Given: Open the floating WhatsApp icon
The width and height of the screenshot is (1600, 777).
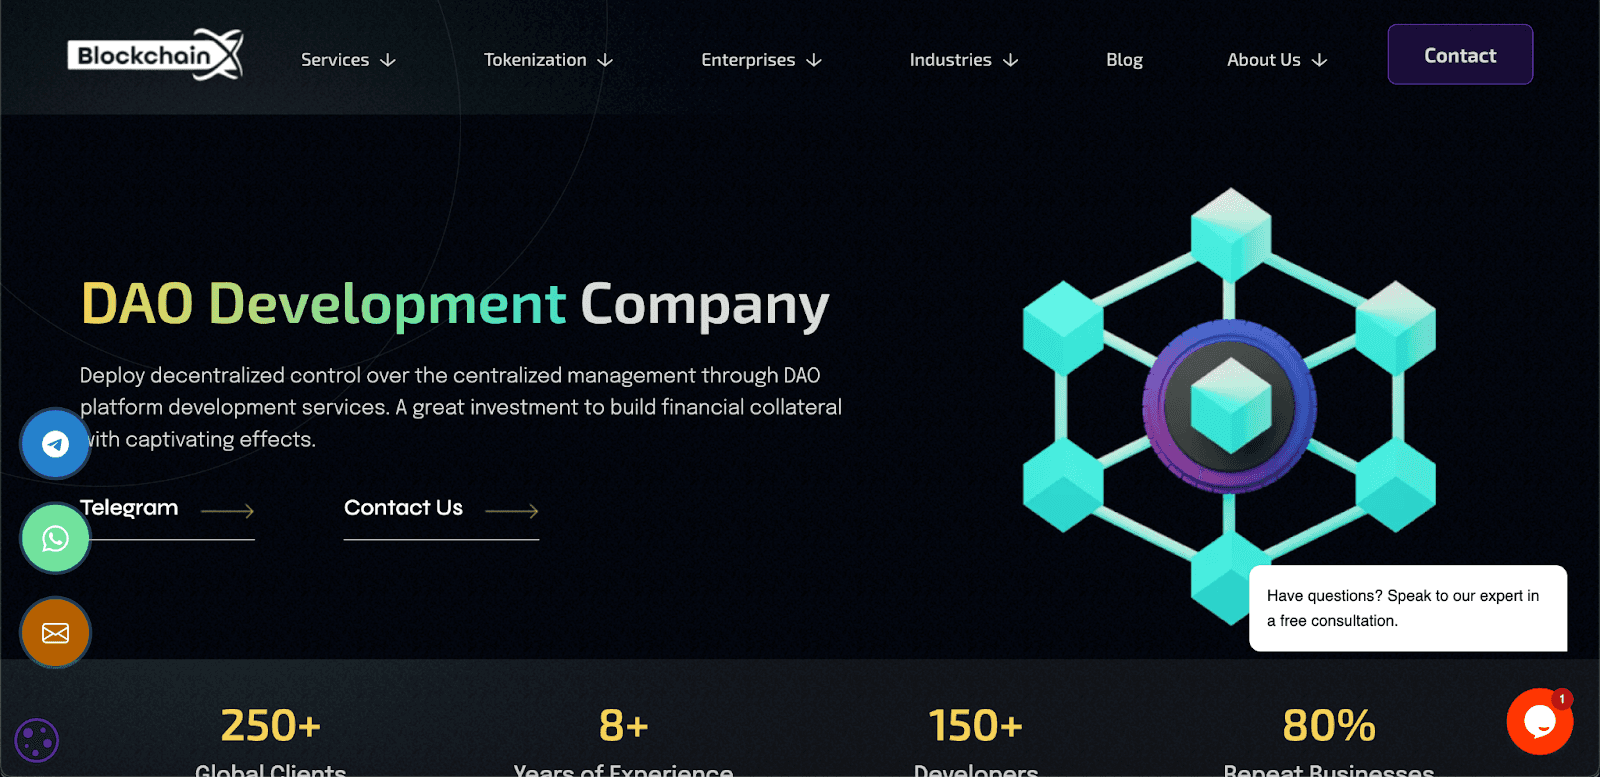Looking at the screenshot, I should pos(55,538).
